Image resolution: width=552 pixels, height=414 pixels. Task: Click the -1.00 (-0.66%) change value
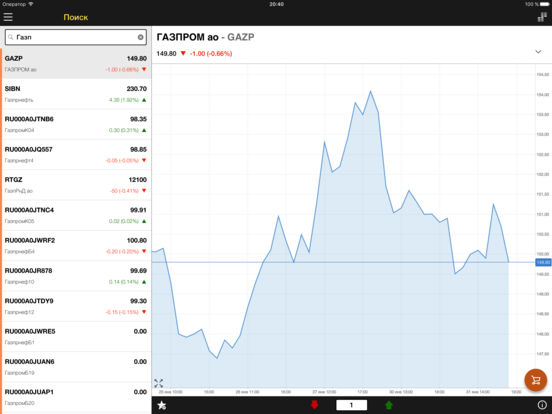[x=211, y=54]
